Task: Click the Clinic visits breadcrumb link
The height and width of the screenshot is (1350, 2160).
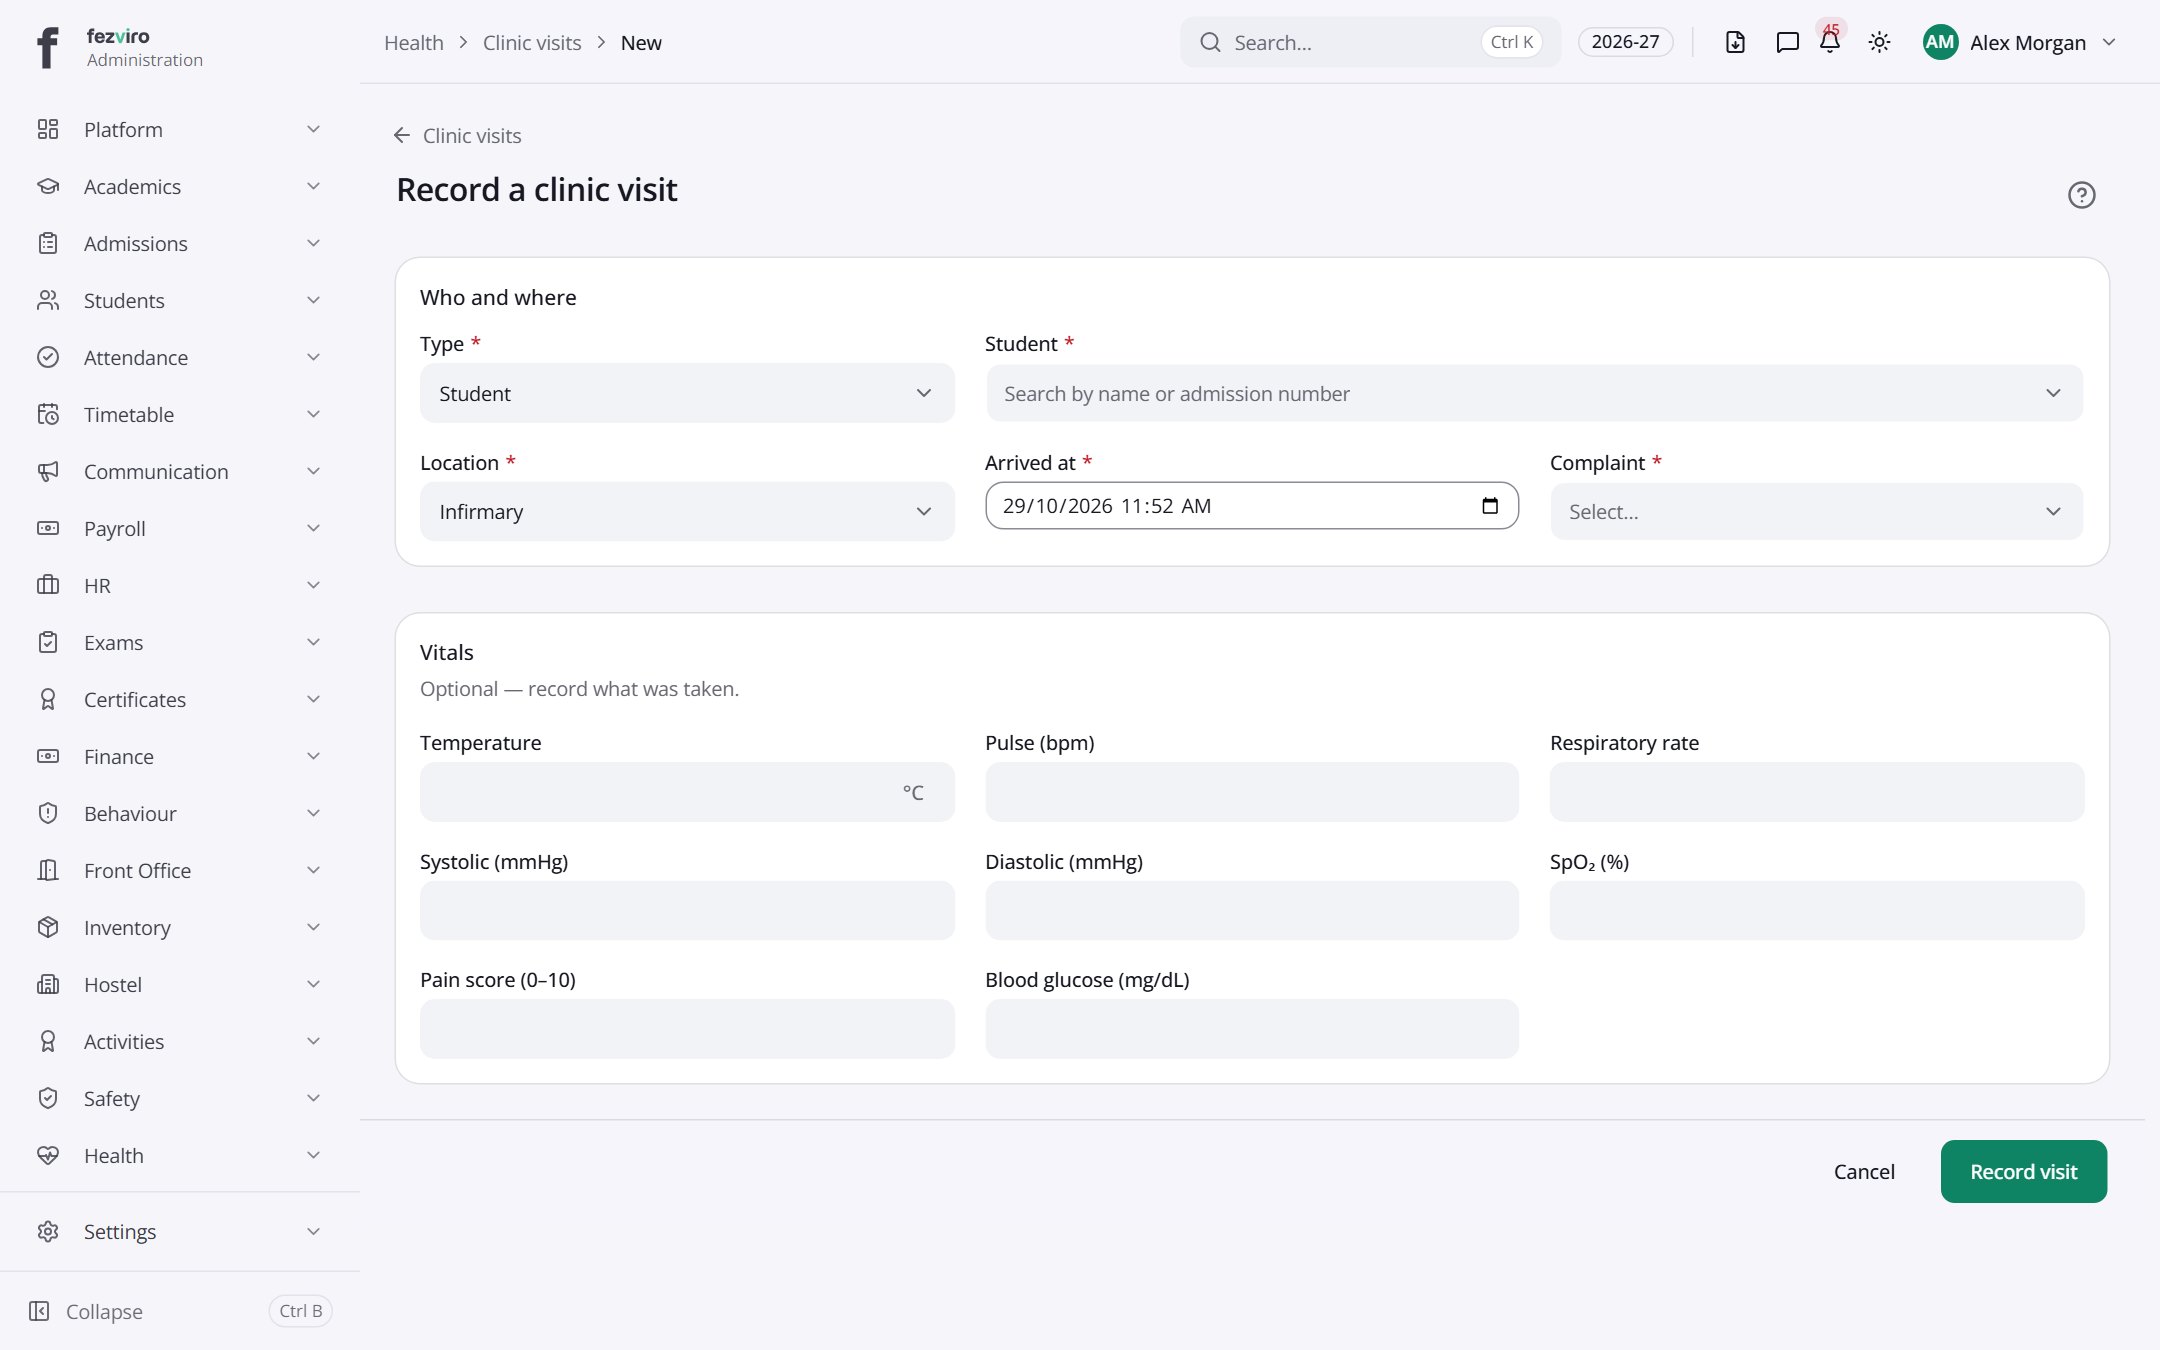Action: pos(532,42)
